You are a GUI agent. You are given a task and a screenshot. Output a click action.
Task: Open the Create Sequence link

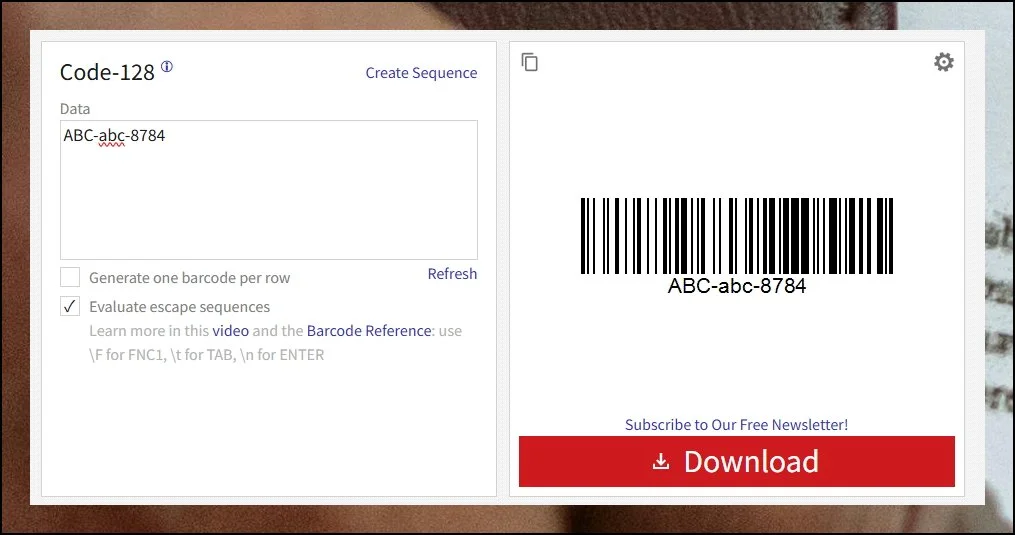point(421,73)
